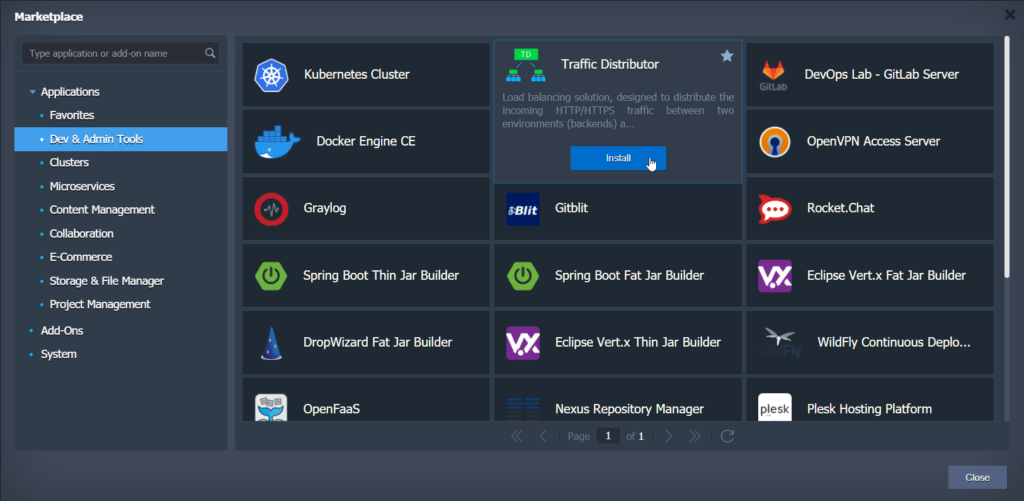This screenshot has height=501, width=1024.
Task: Click the Traffic Distributor title
Action: coord(610,65)
